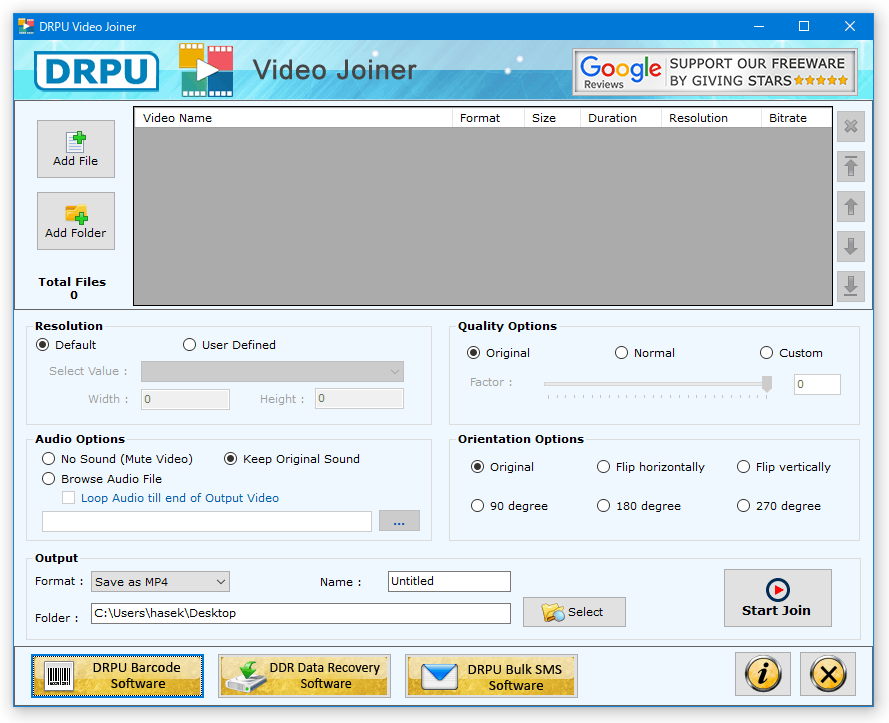Click the output Name field showing Untitled

pyautogui.click(x=449, y=581)
